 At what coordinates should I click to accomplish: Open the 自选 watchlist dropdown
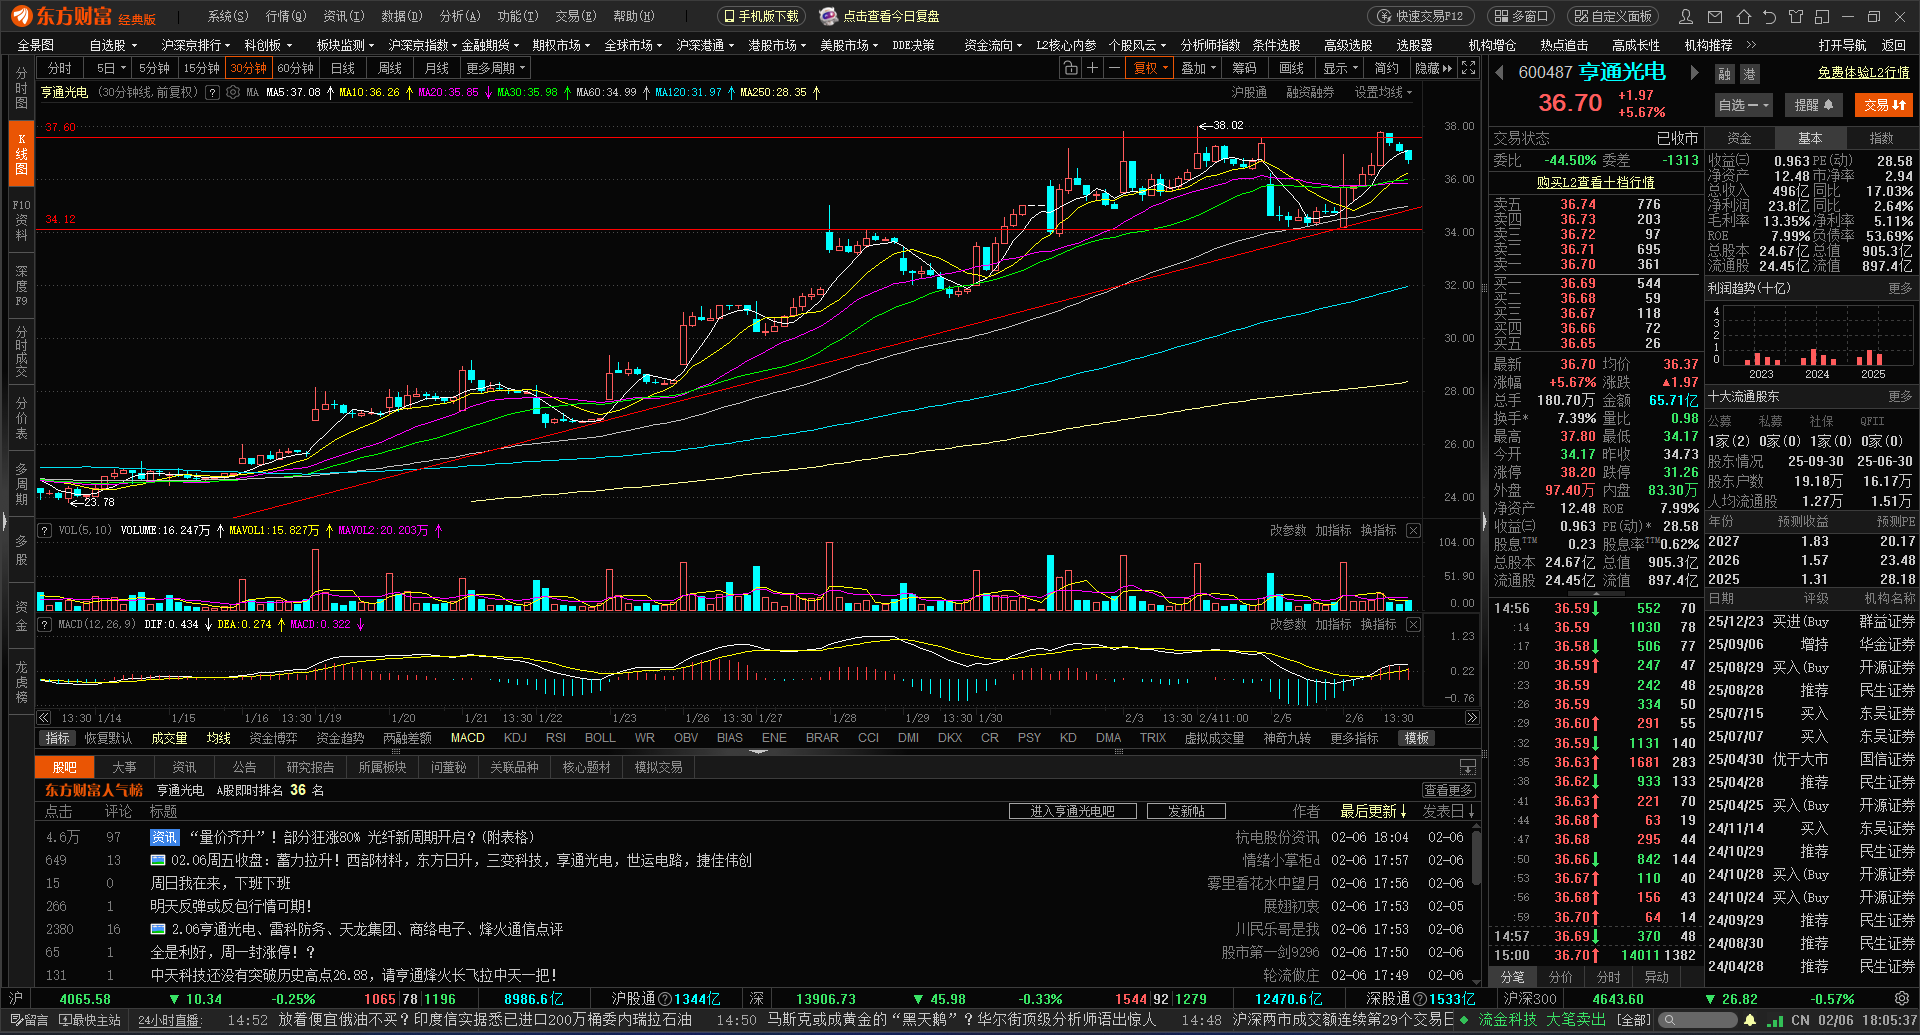click(x=1743, y=104)
